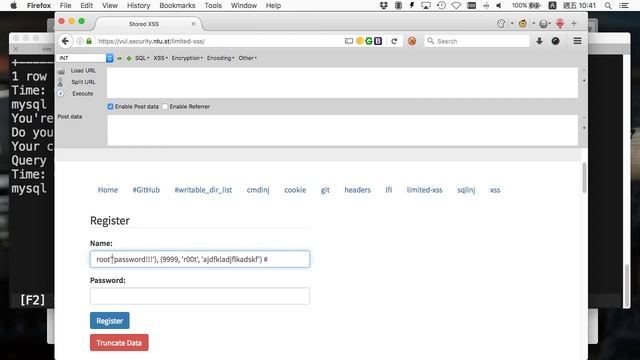Image resolution: width=640 pixels, height=360 pixels.
Task: Follow the Home navigation link
Action: (108, 190)
